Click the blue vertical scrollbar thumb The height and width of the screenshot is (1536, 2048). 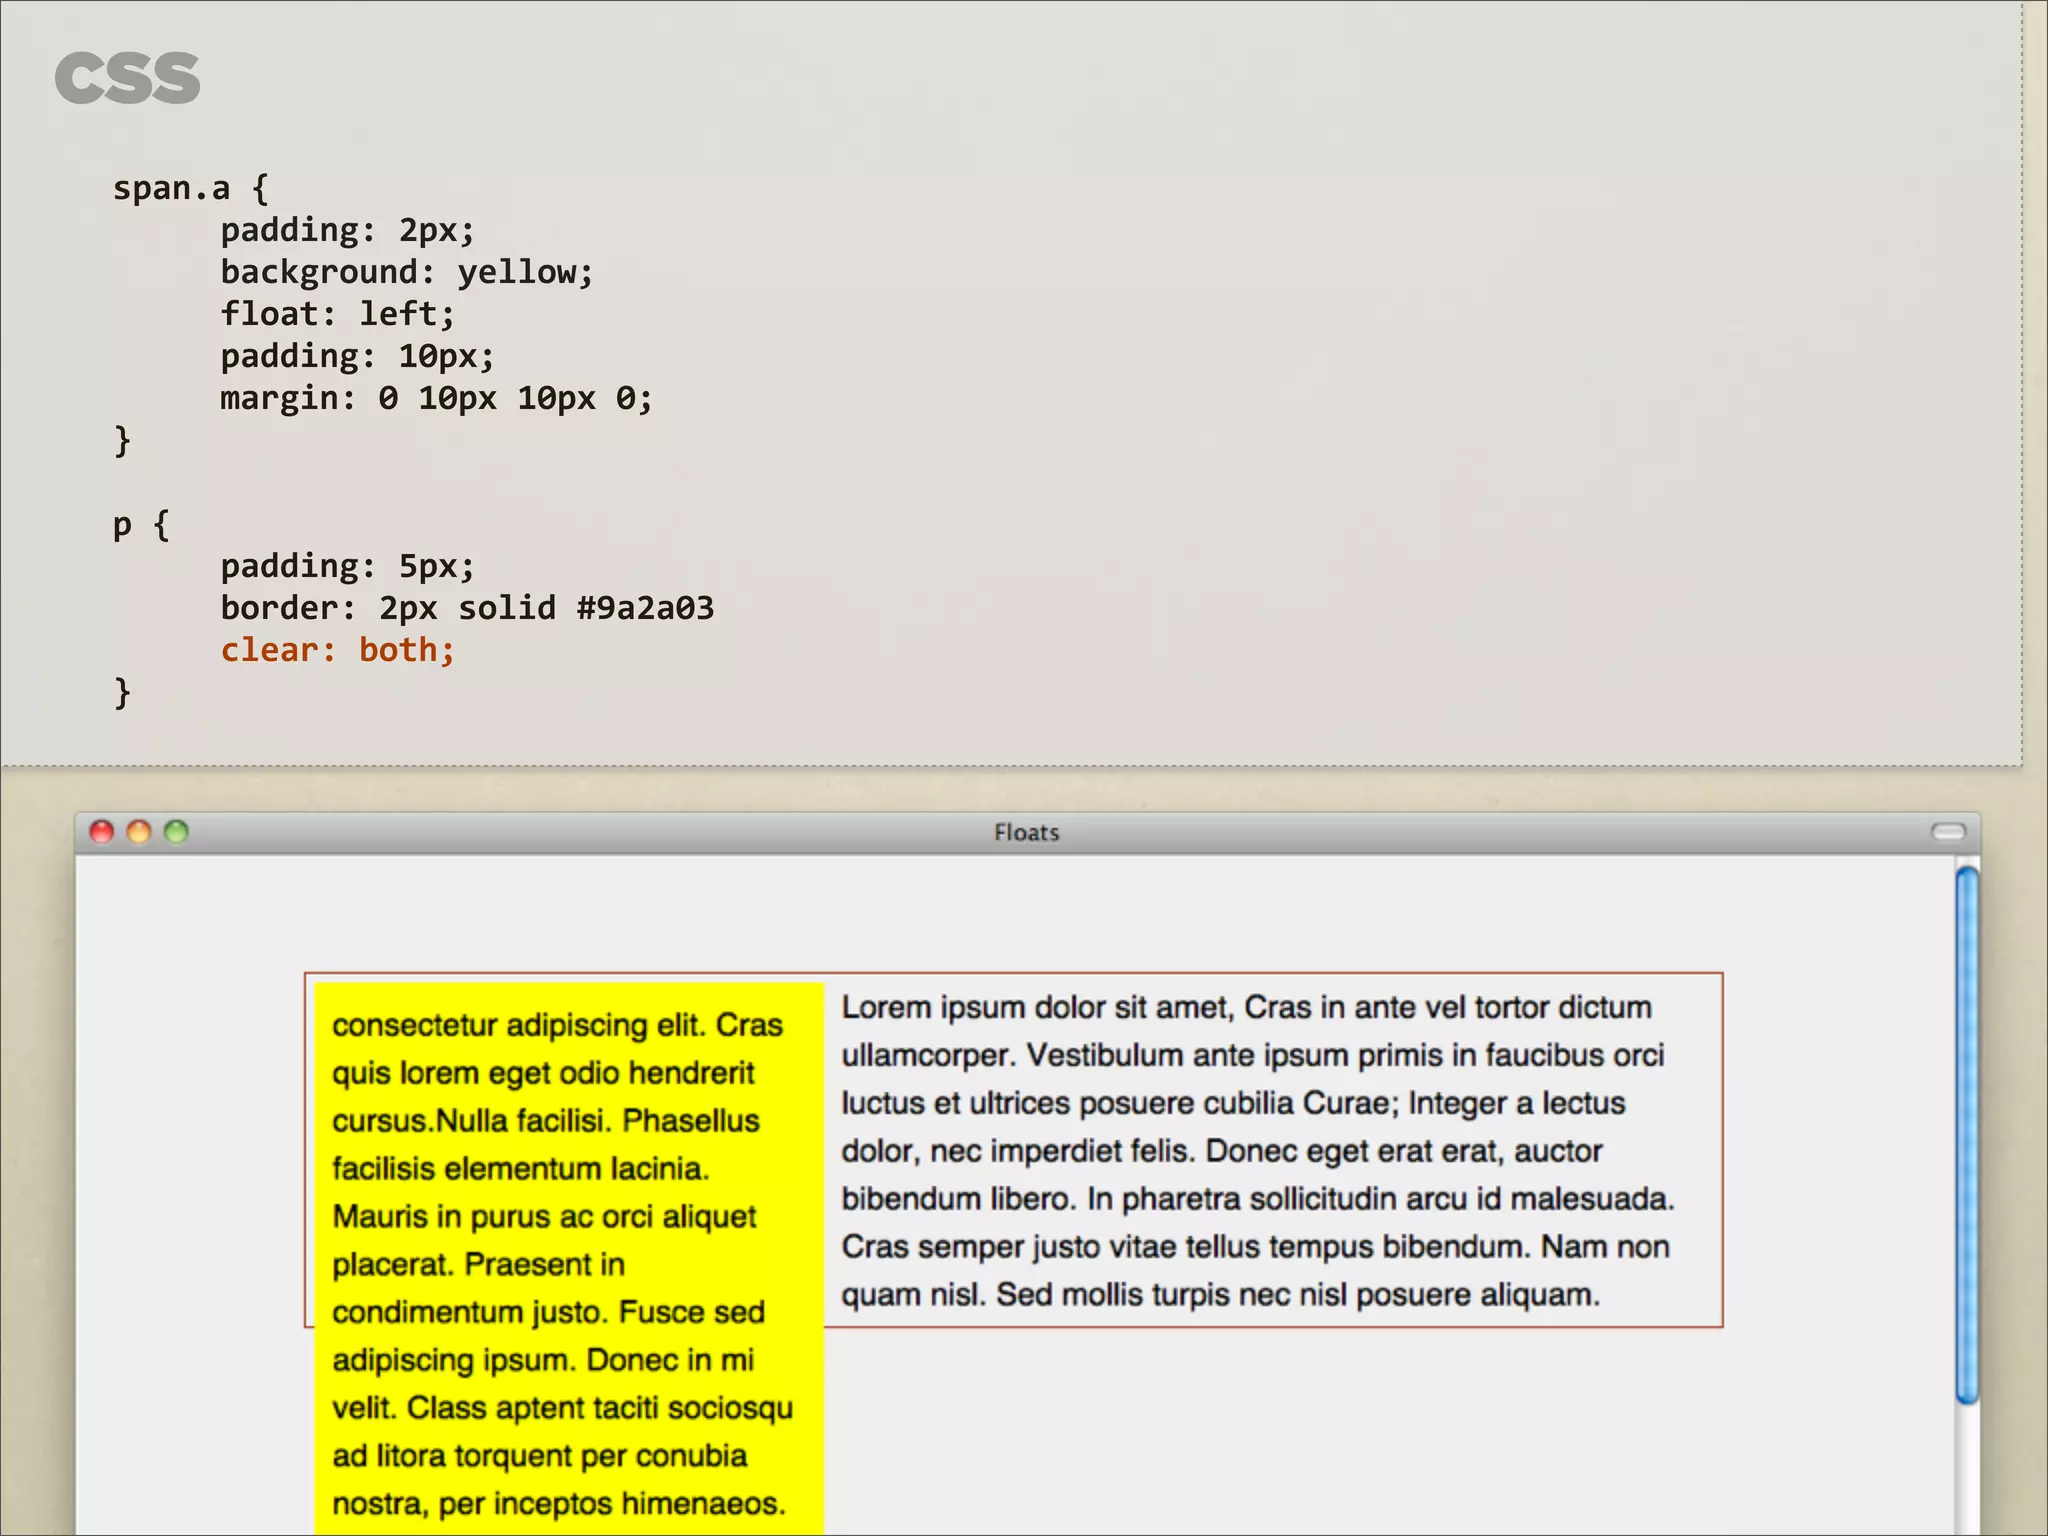1967,1135
